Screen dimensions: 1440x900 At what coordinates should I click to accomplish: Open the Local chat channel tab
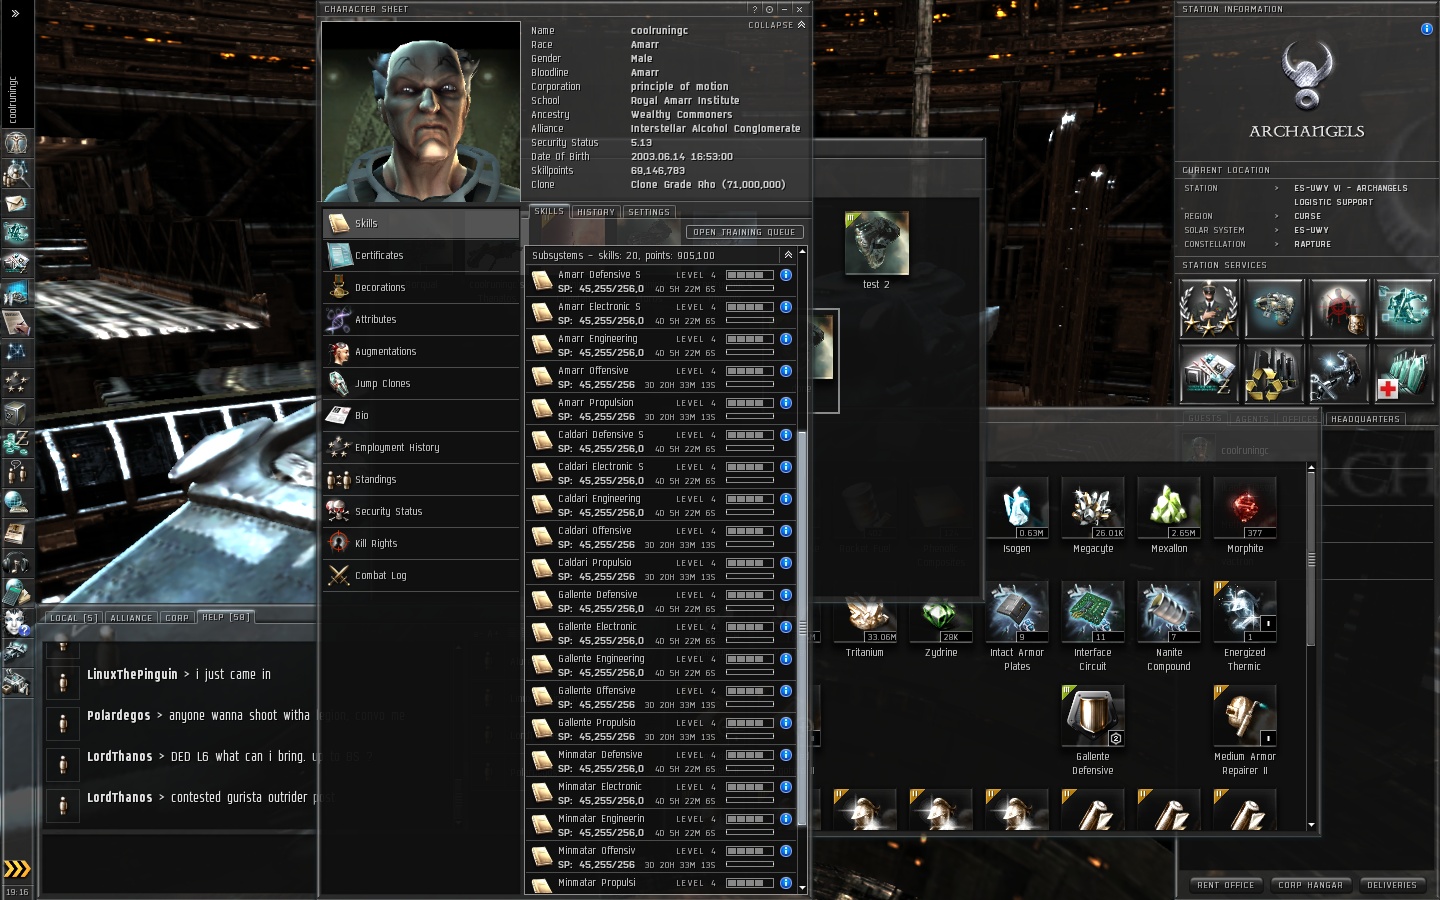(74, 618)
